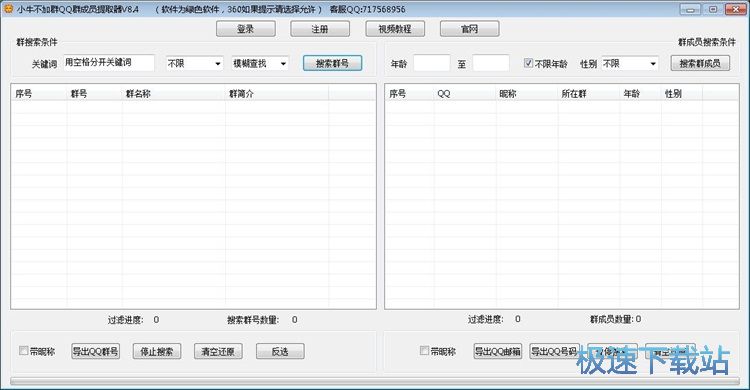Click the 群成员搜索条件 group label
The height and width of the screenshot is (390, 750).
pyautogui.click(x=706, y=42)
